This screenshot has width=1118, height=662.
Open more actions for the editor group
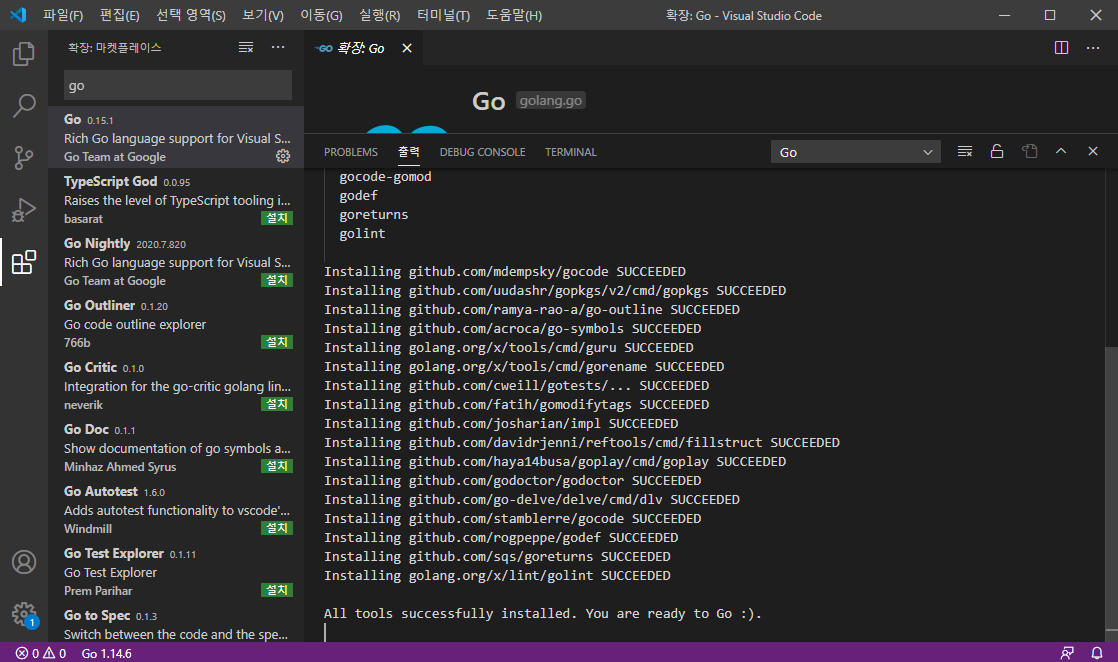(1093, 48)
